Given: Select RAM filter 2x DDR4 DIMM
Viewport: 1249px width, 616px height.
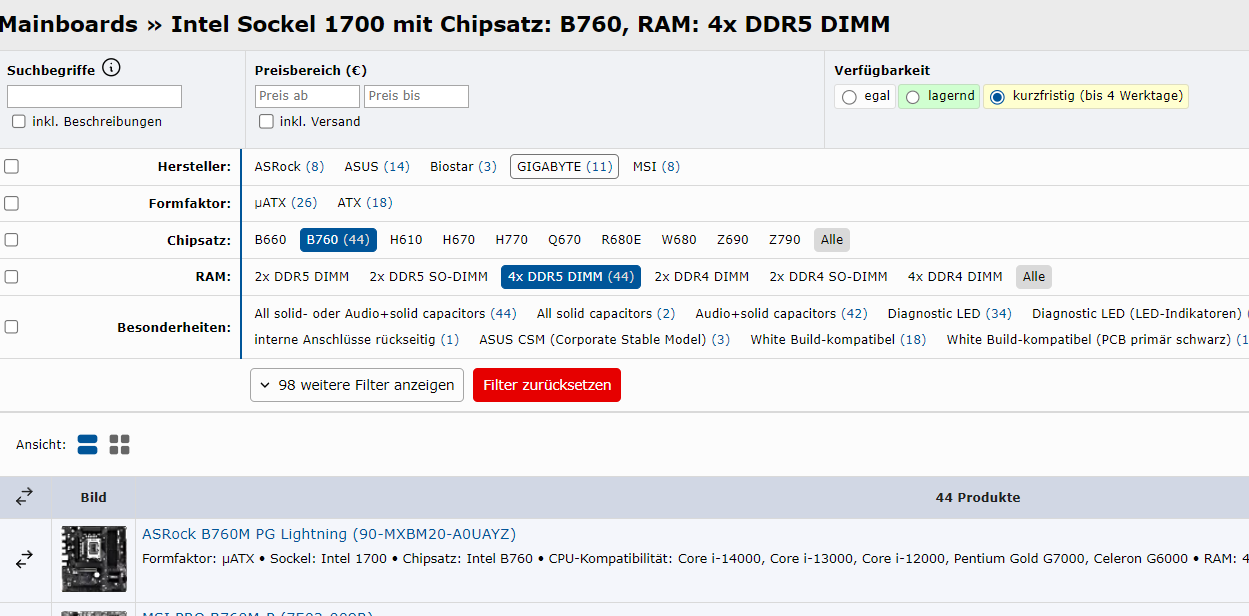Looking at the screenshot, I should click(x=702, y=277).
